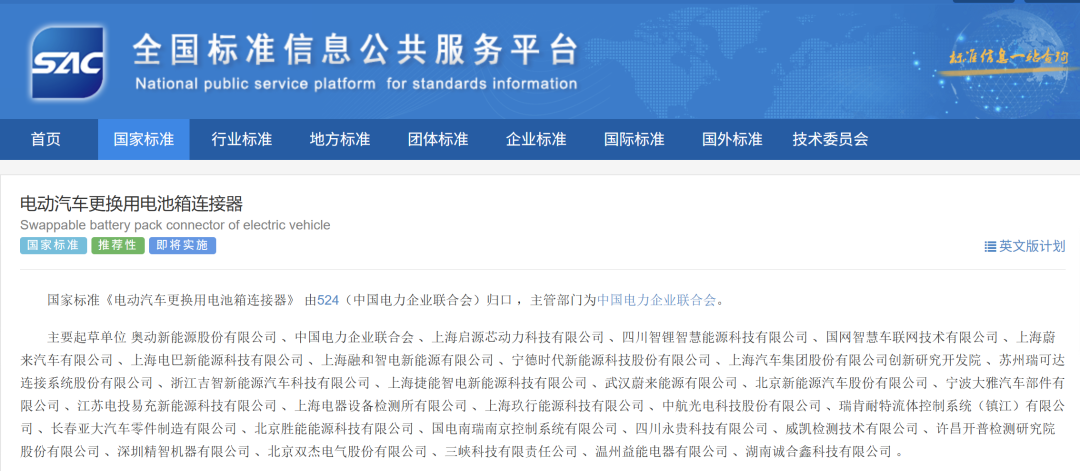
Task: Click 武汉蔚来能源有限公司 text
Action: (672, 382)
